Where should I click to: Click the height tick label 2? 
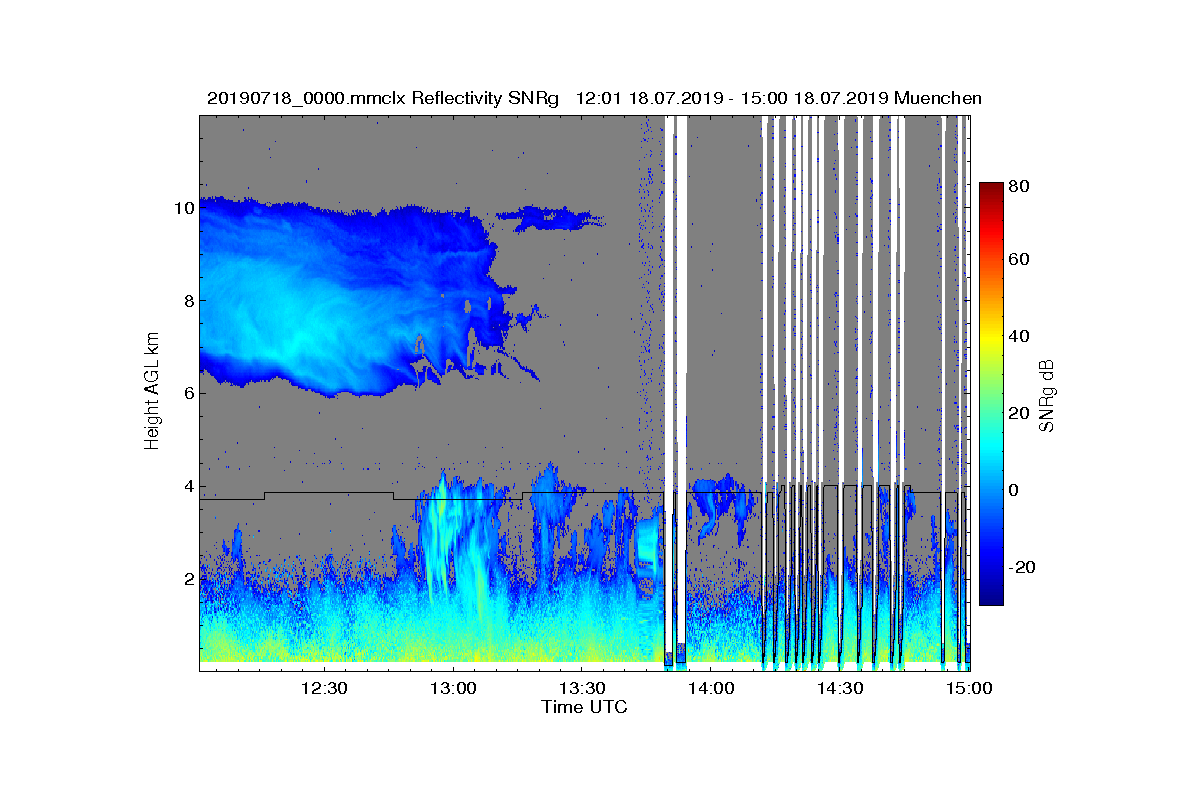tap(187, 578)
